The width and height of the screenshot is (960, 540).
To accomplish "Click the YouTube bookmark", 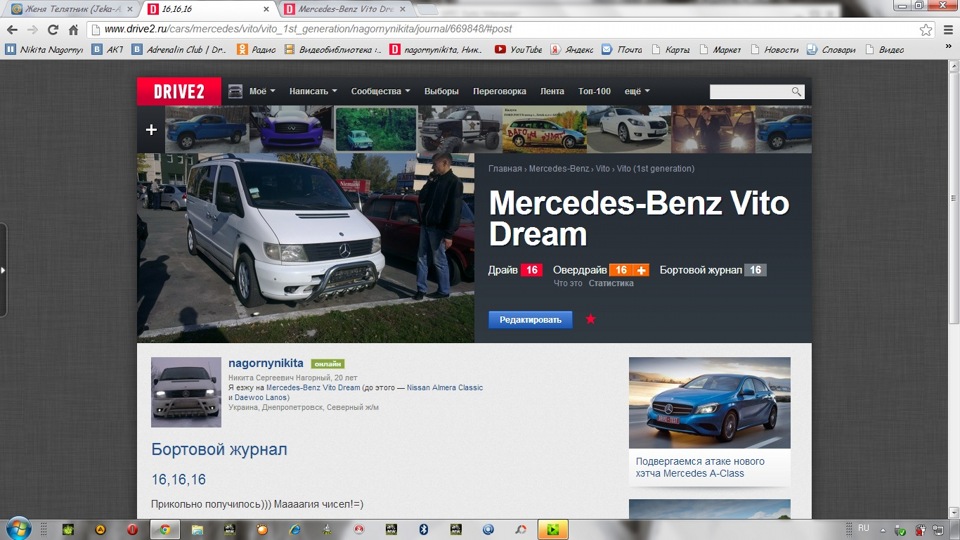I will (519, 50).
